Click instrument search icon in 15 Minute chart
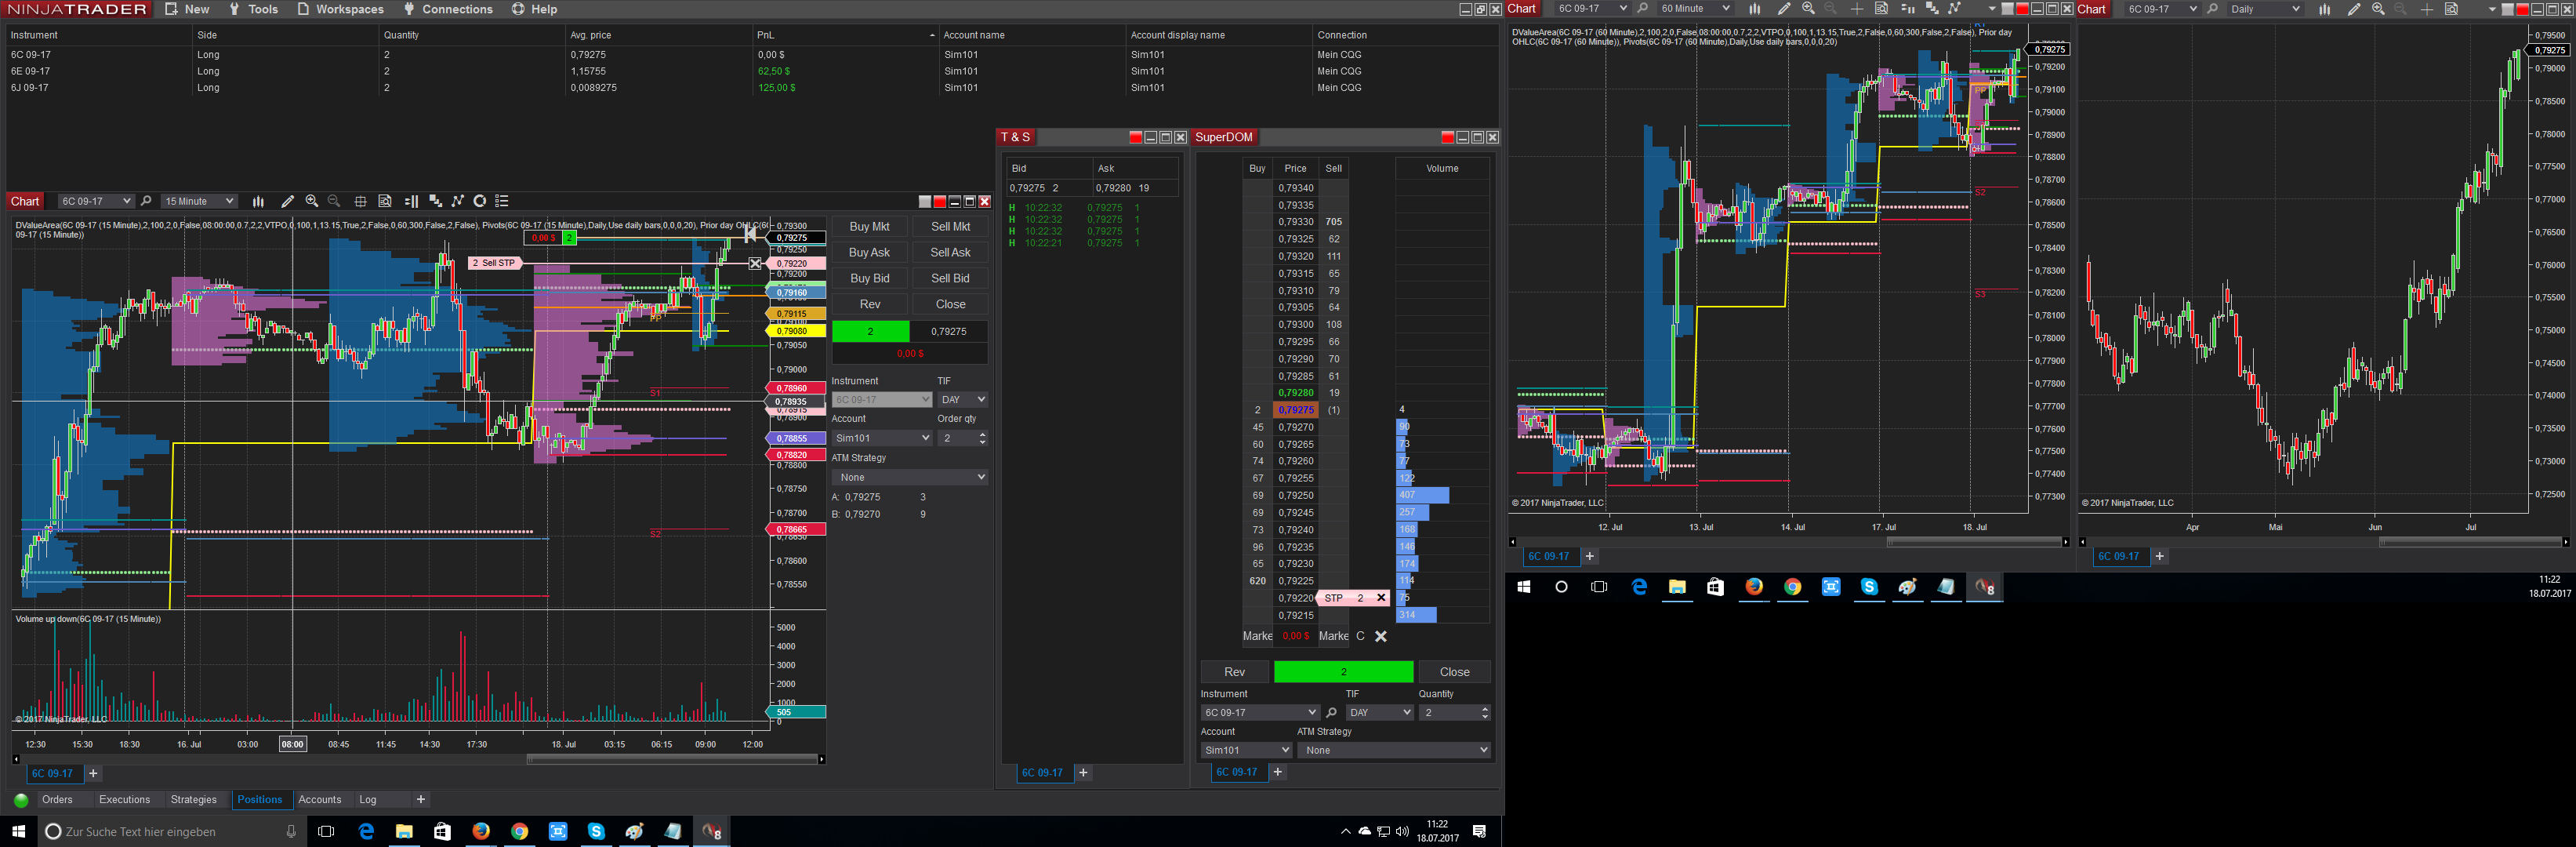2576x847 pixels. (146, 201)
